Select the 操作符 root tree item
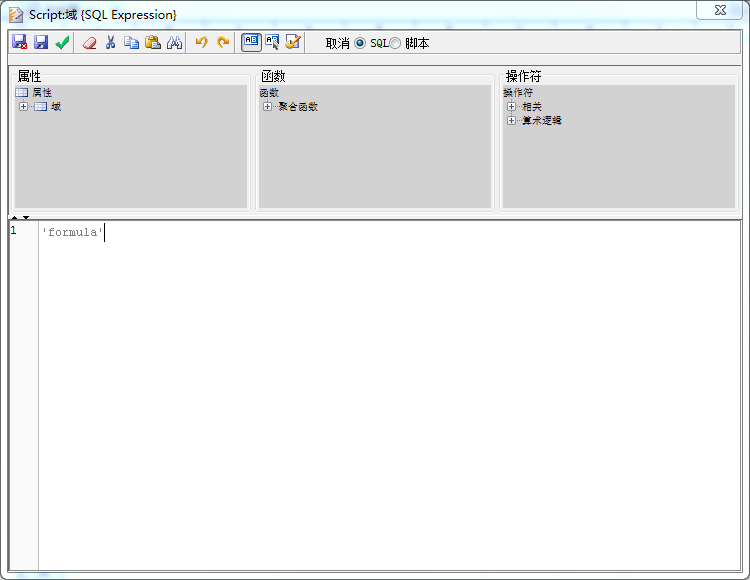 pos(518,92)
